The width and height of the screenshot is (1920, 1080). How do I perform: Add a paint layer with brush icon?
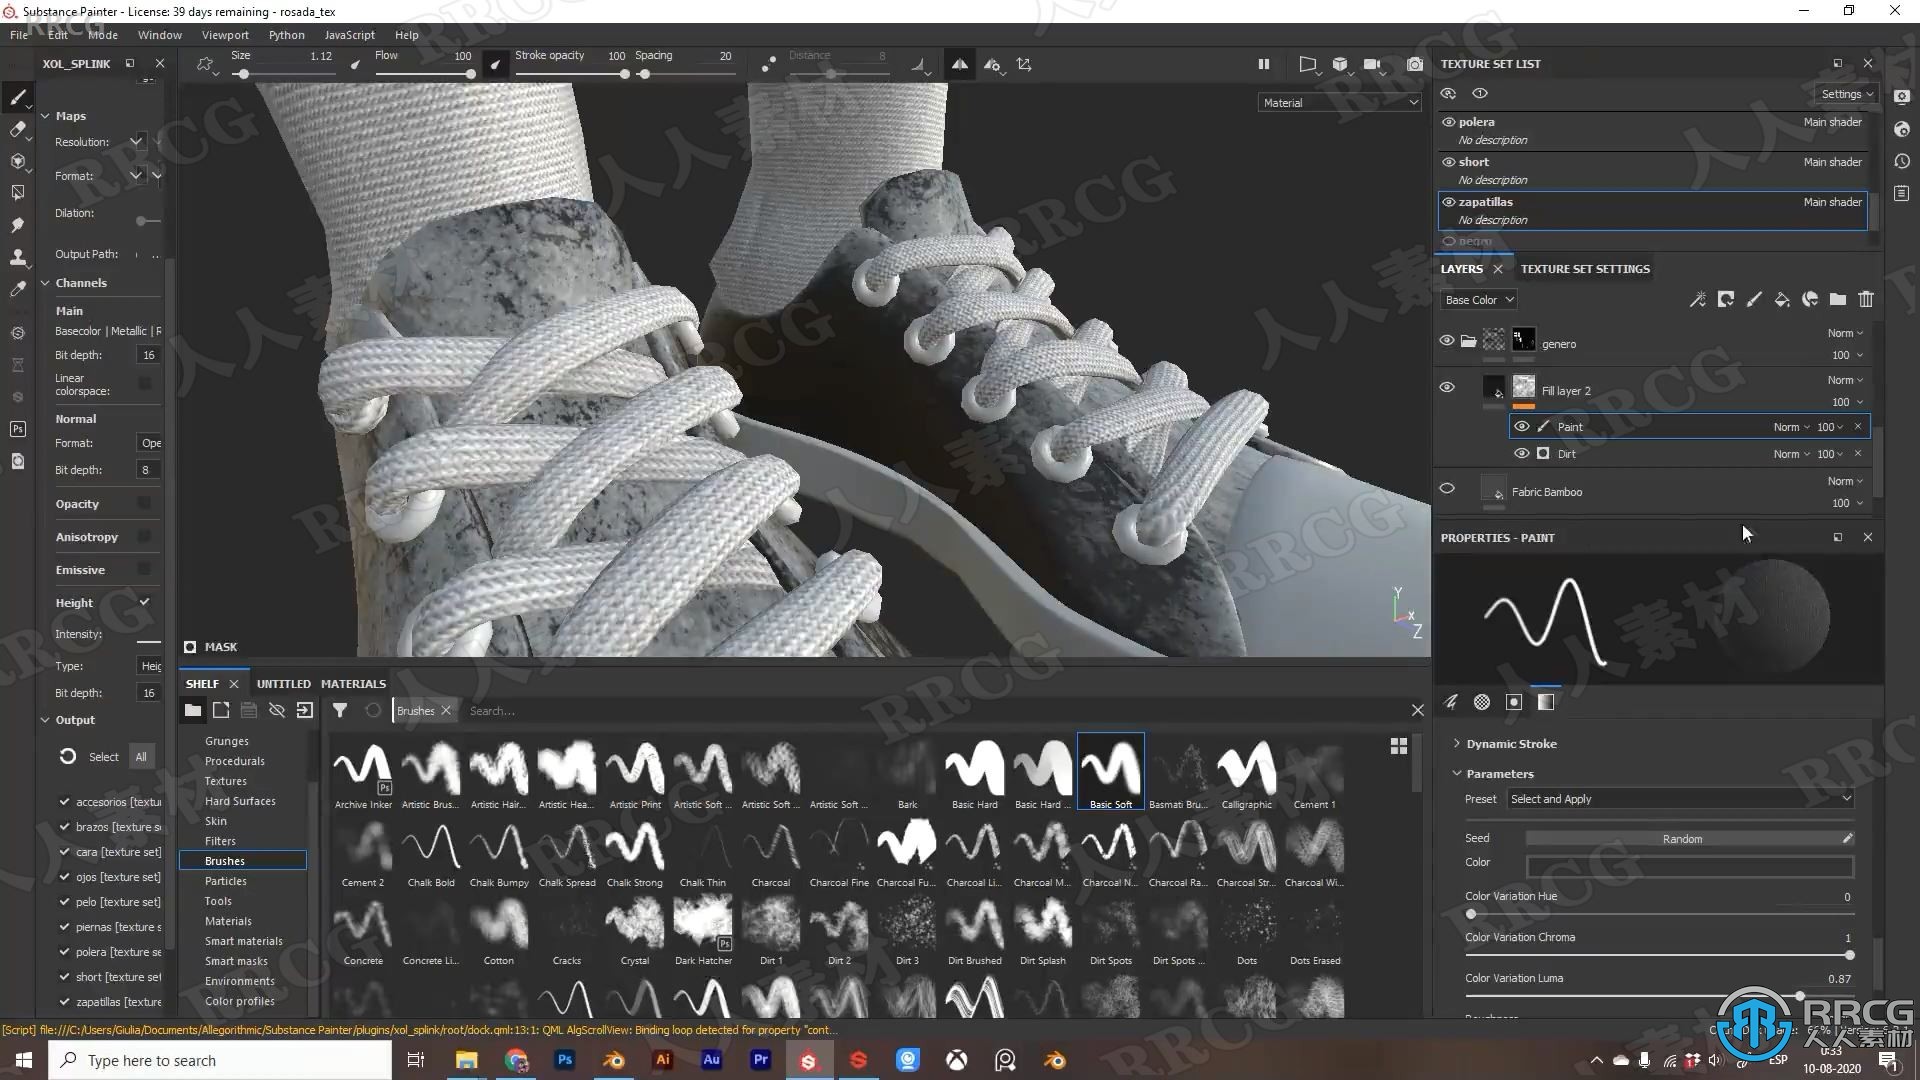[1753, 299]
